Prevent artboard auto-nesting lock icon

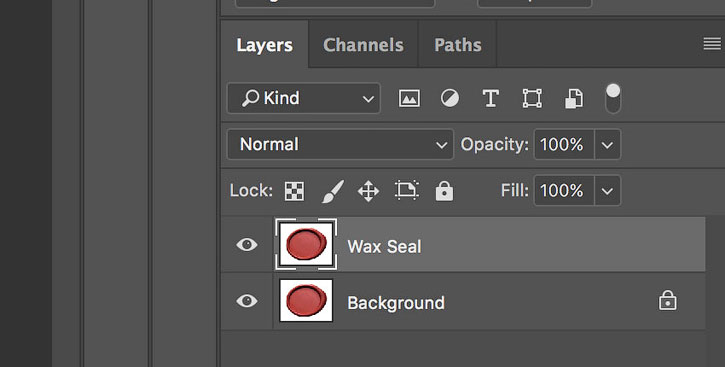pos(407,190)
